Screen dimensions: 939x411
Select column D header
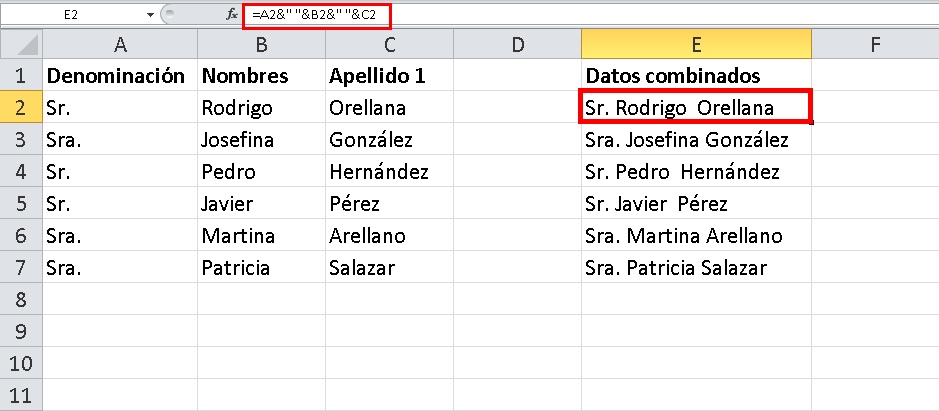pos(518,44)
